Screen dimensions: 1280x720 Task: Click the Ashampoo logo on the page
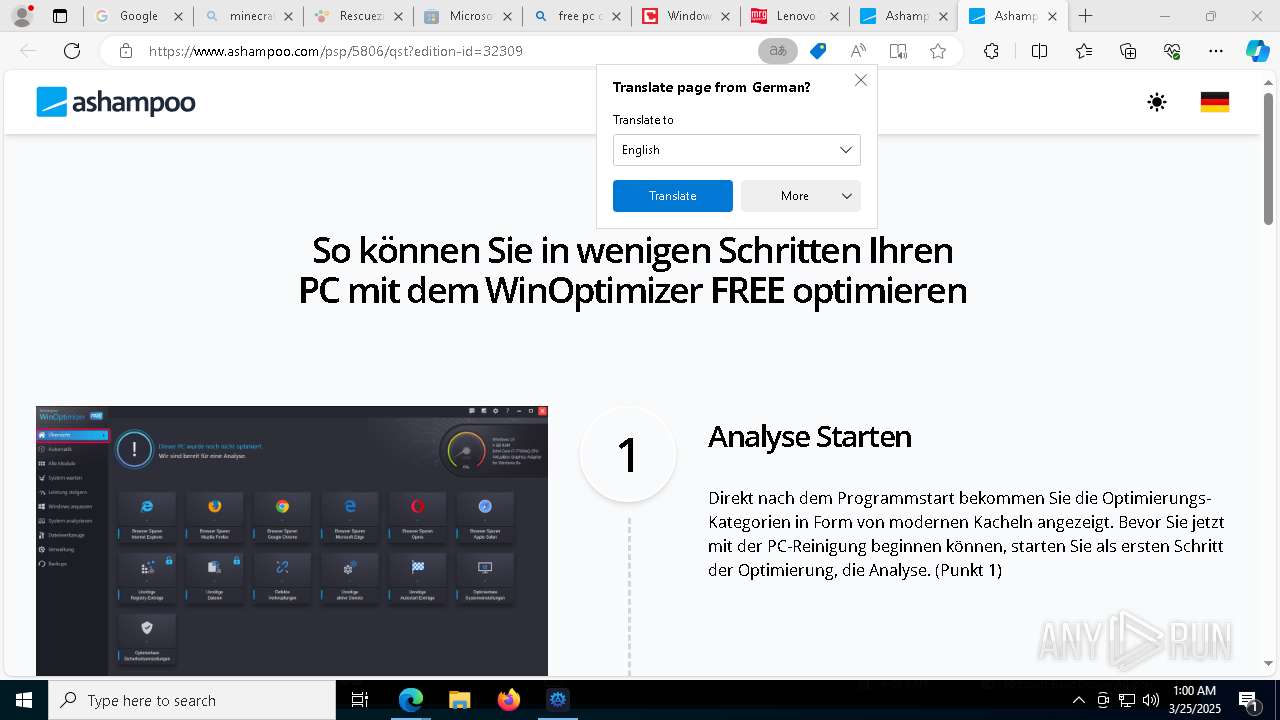click(116, 102)
